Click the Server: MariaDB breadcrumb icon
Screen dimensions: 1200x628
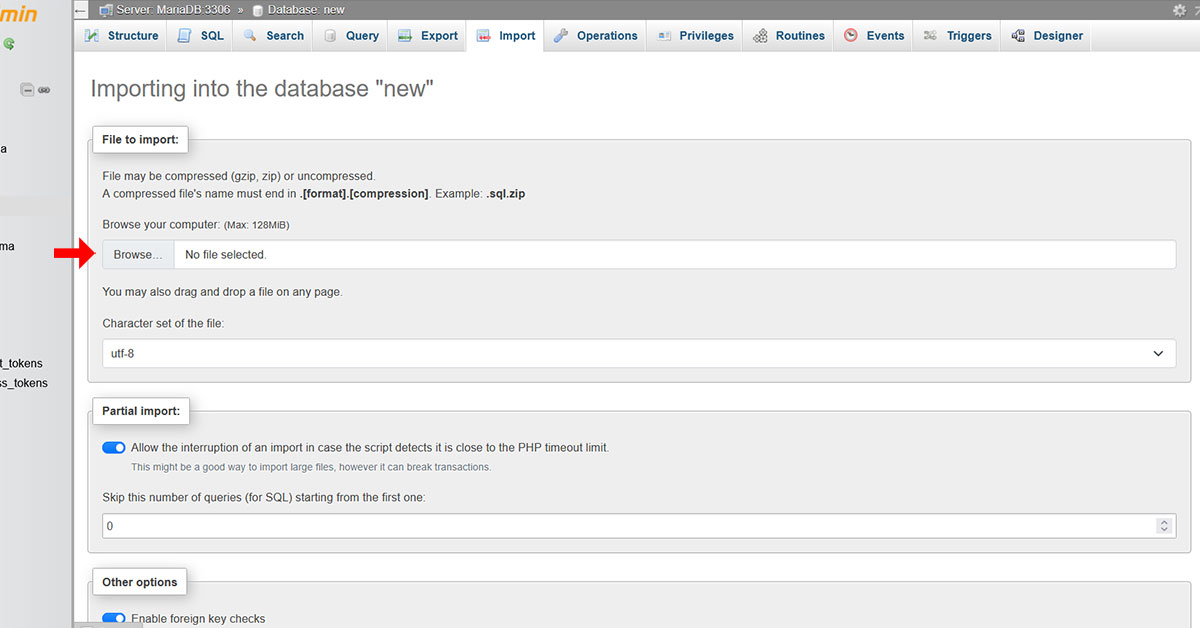106,10
